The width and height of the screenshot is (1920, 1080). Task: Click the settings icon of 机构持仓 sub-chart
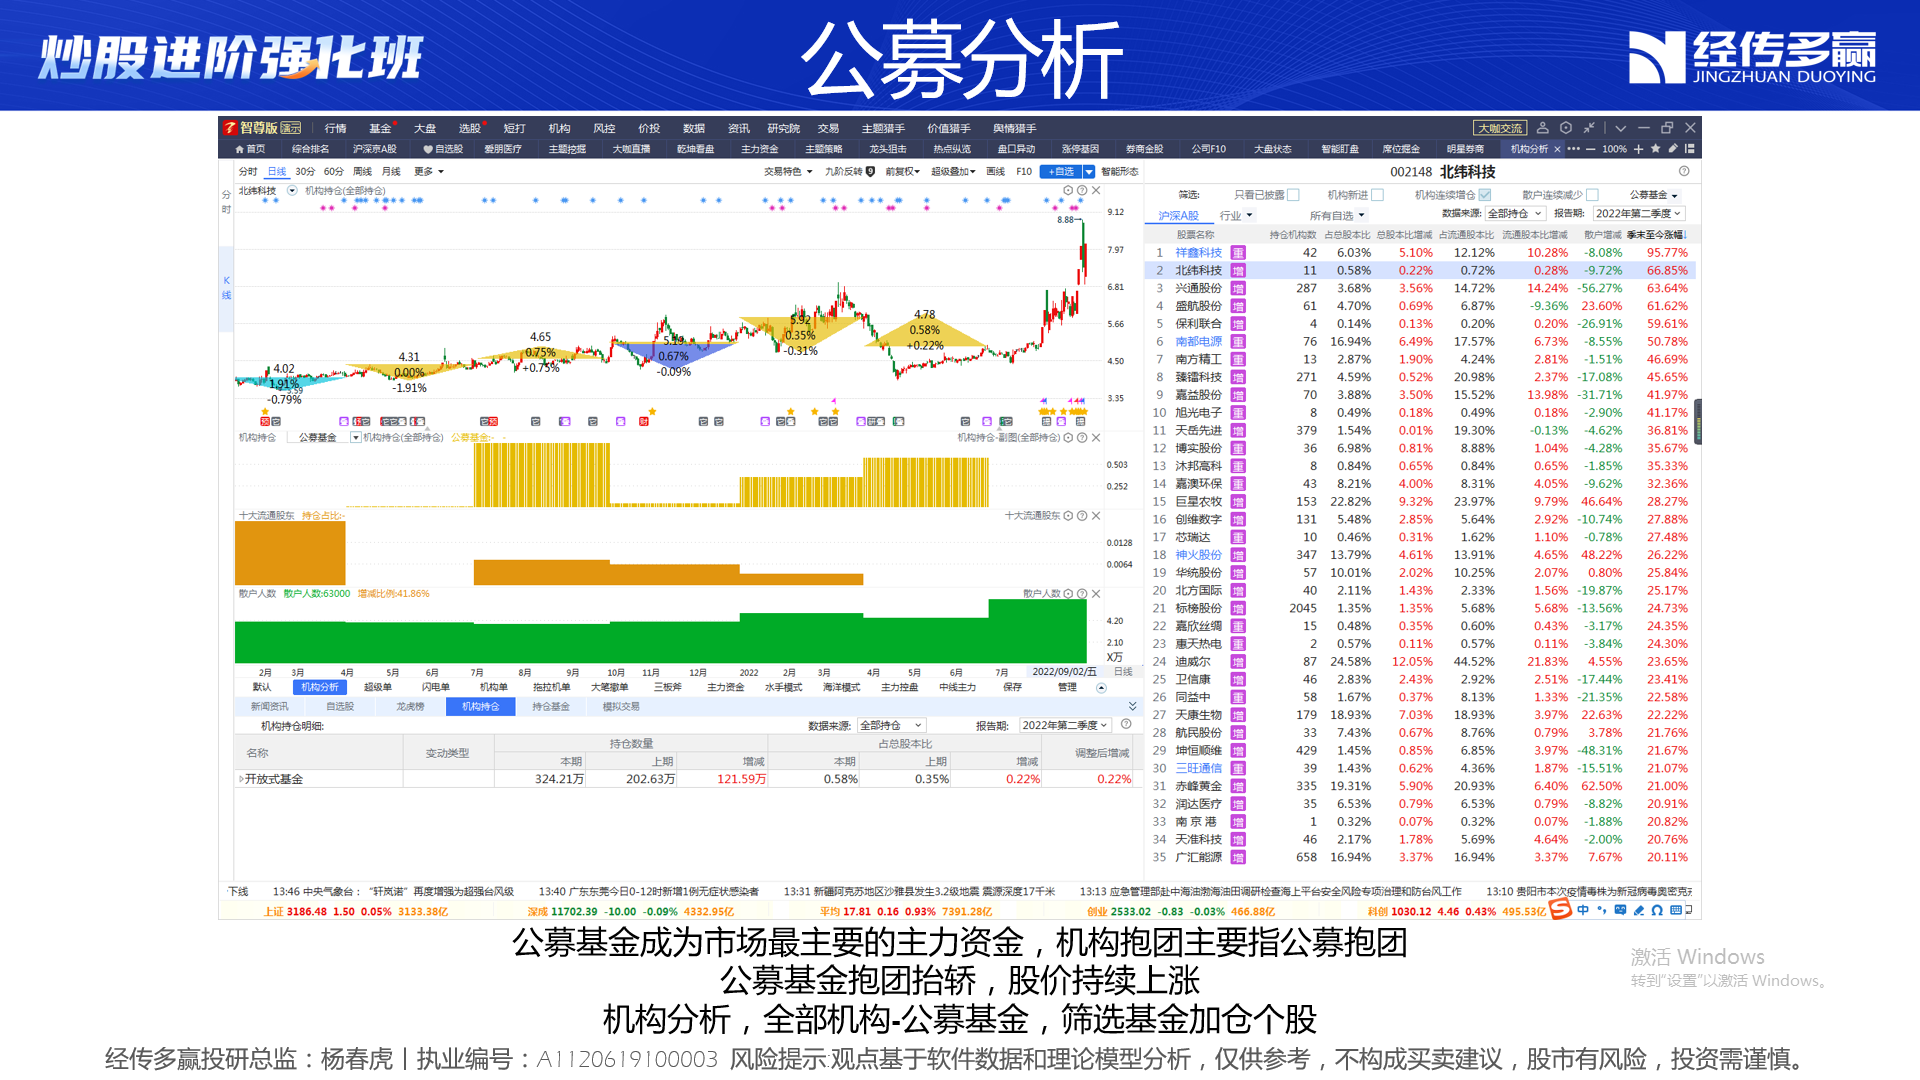1068,437
